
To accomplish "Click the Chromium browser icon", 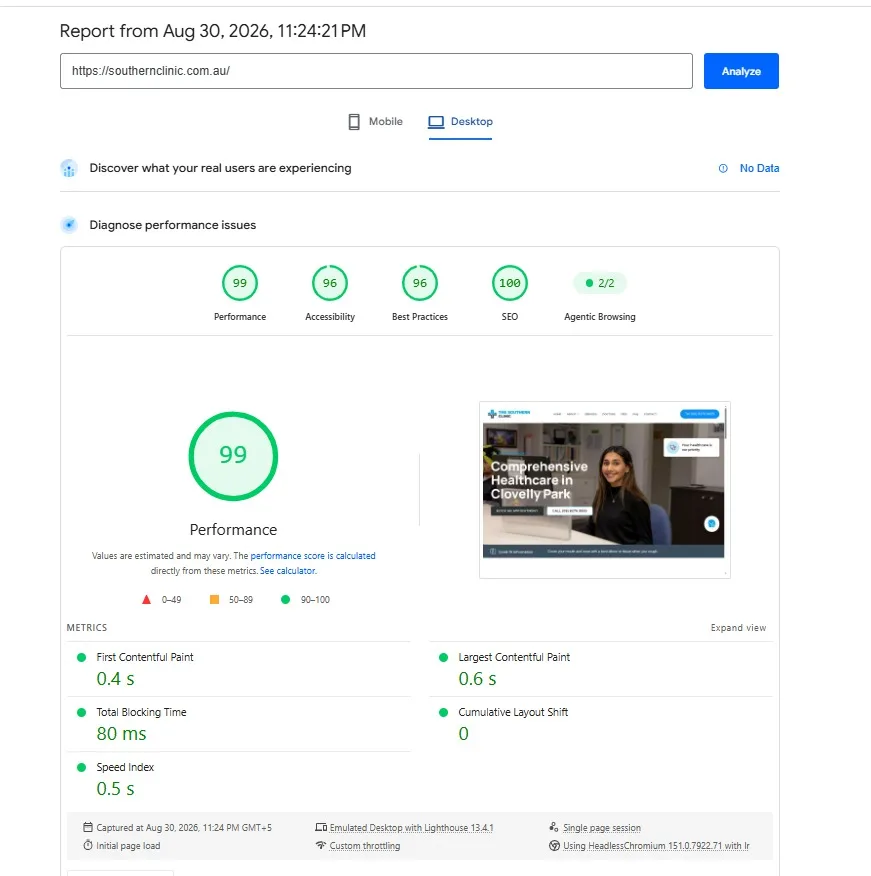I will [x=554, y=845].
